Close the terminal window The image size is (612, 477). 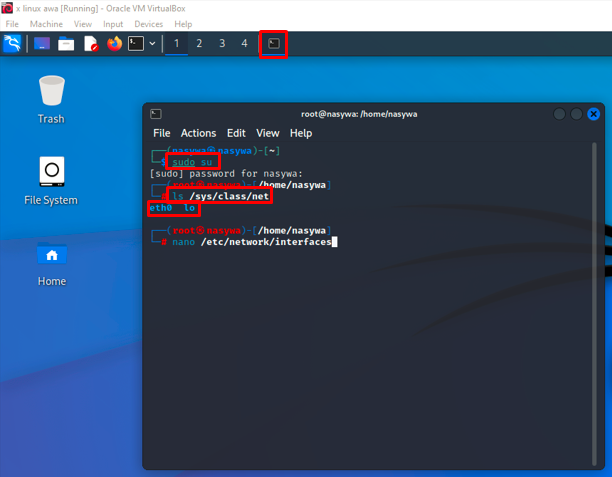594,114
